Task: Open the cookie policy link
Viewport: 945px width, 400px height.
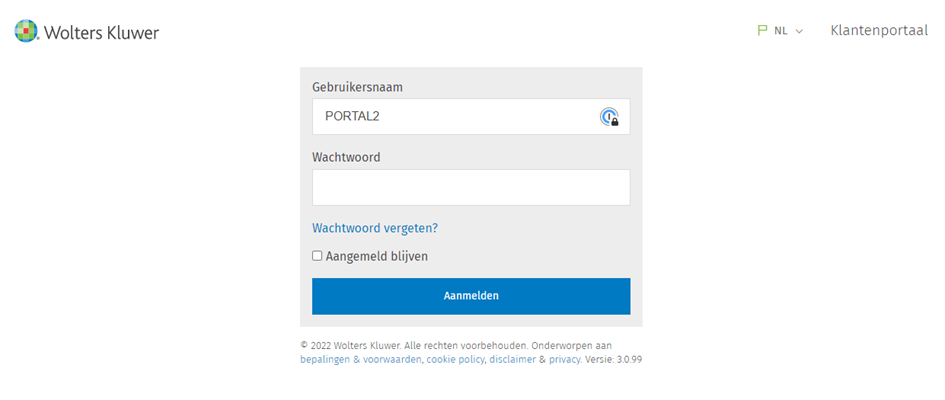Action: [455, 360]
